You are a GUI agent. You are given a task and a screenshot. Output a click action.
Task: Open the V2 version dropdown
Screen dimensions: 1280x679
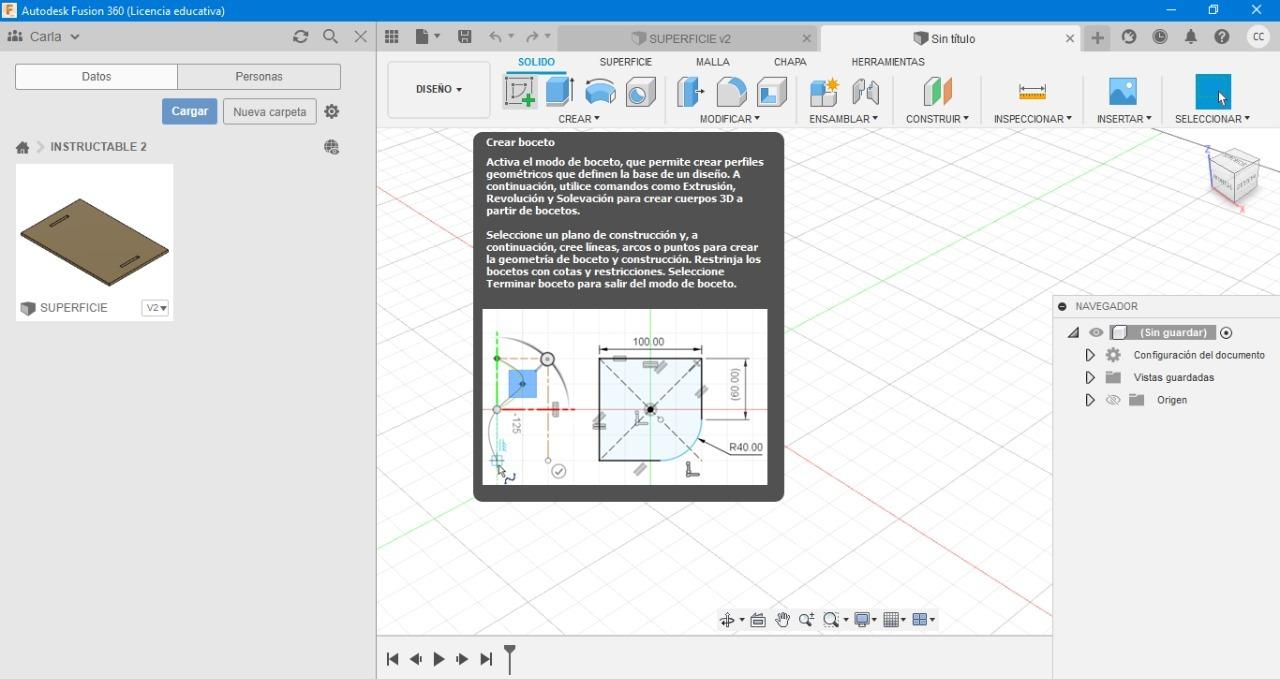point(155,308)
